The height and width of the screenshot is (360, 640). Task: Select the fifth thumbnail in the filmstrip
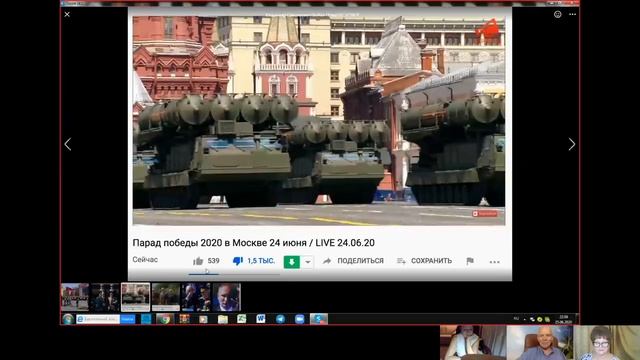(x=196, y=297)
